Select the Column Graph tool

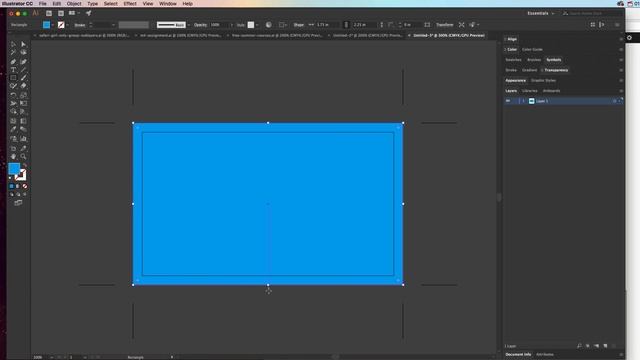tap(23, 139)
